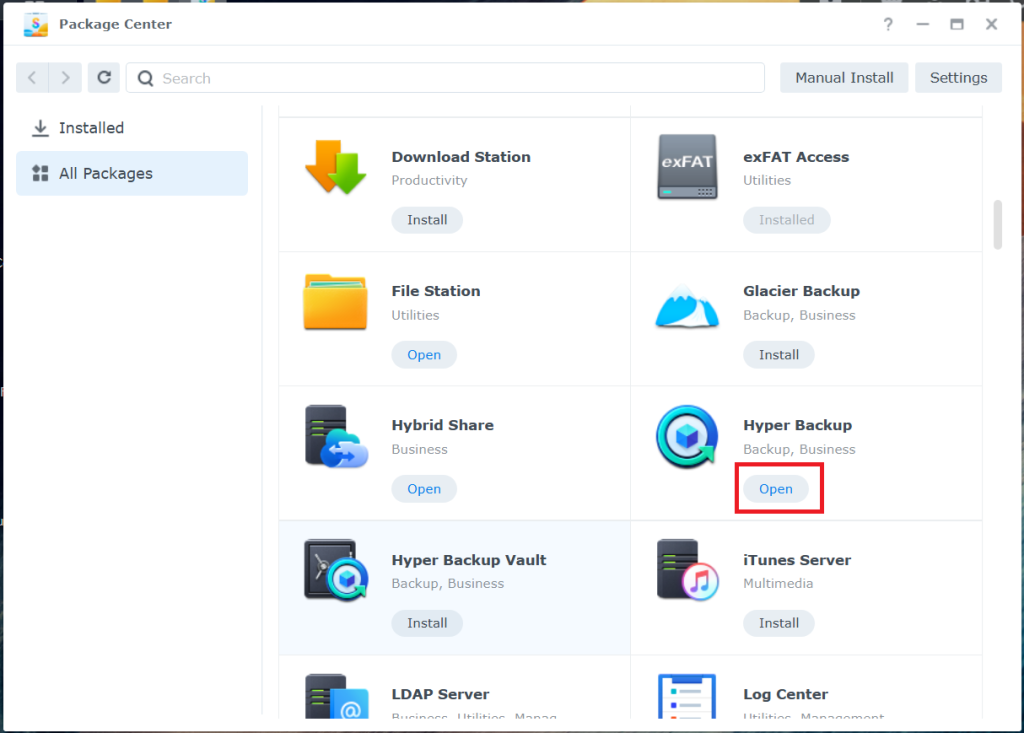Click the Download Station icon
1024x733 pixels.
(x=336, y=167)
